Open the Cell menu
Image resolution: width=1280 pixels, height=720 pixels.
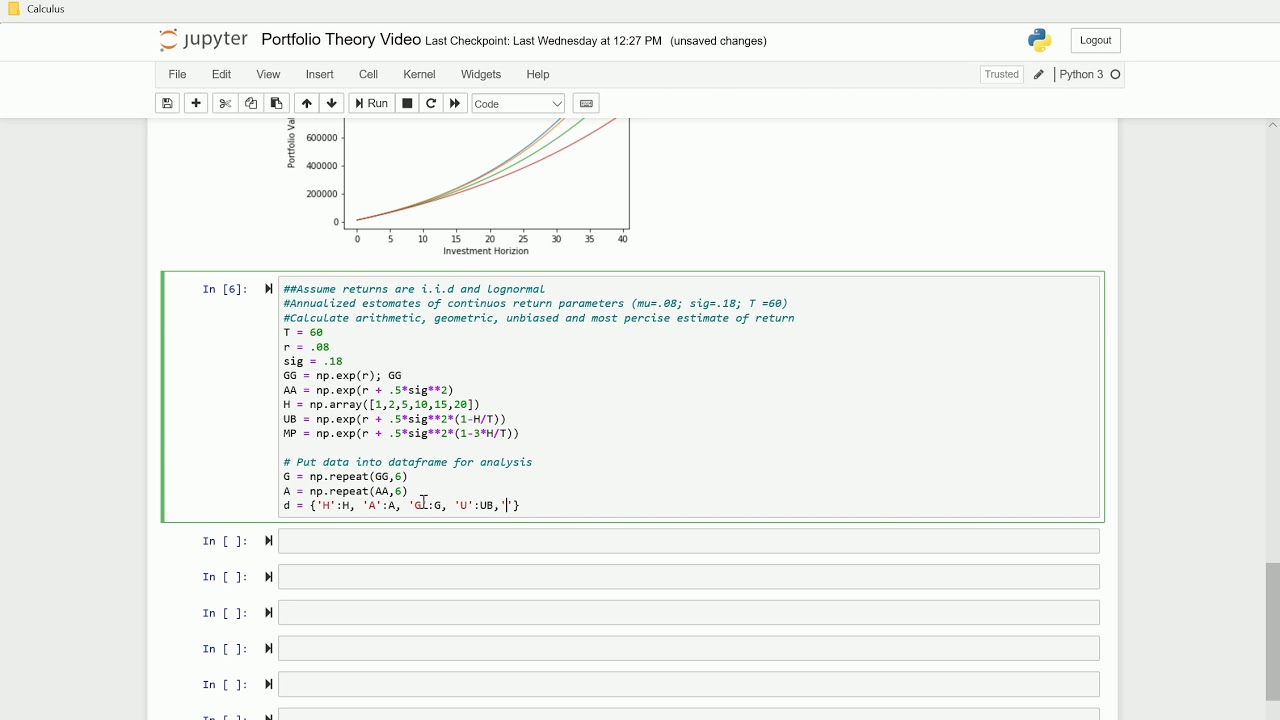click(x=368, y=74)
